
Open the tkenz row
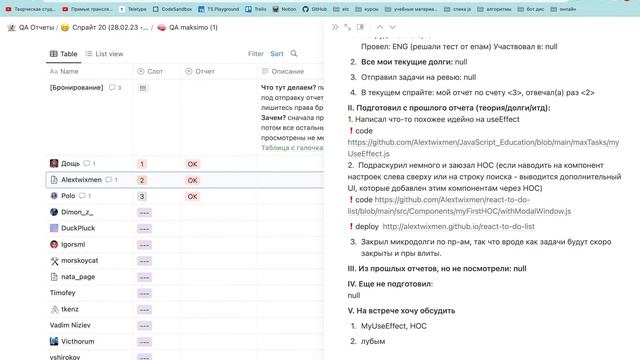(x=70, y=309)
